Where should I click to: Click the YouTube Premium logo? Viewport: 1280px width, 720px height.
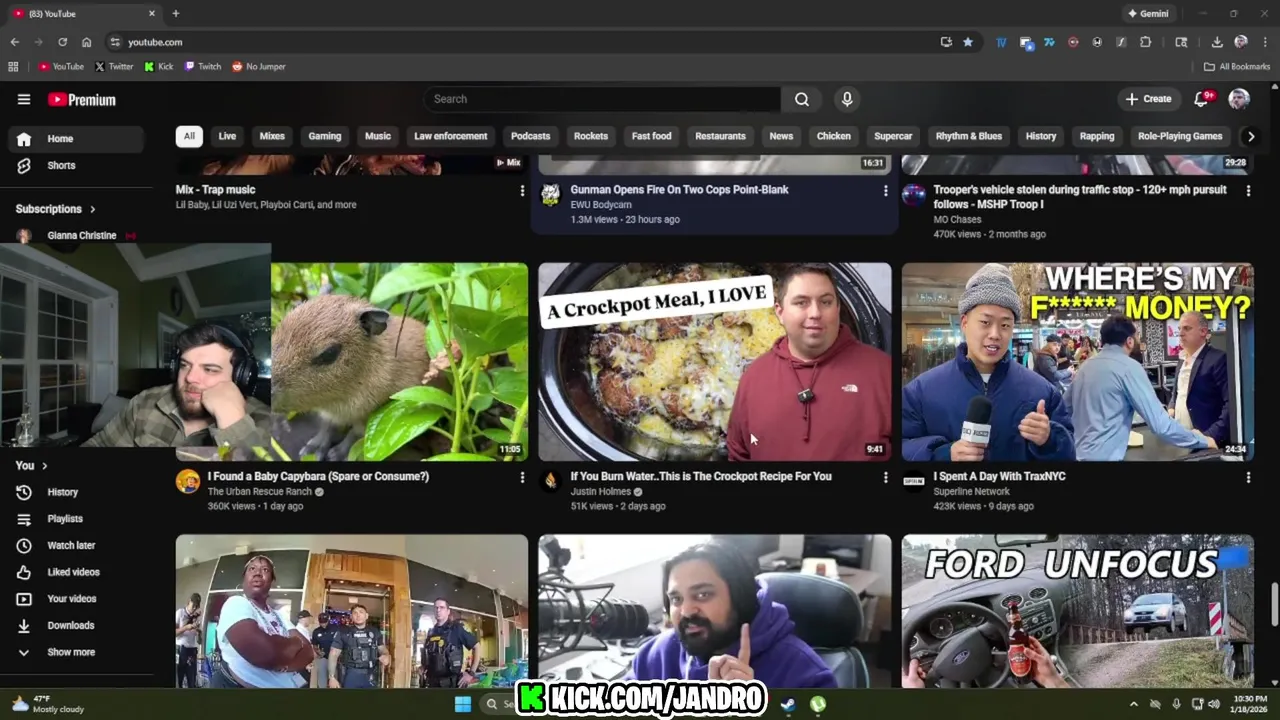(x=82, y=100)
